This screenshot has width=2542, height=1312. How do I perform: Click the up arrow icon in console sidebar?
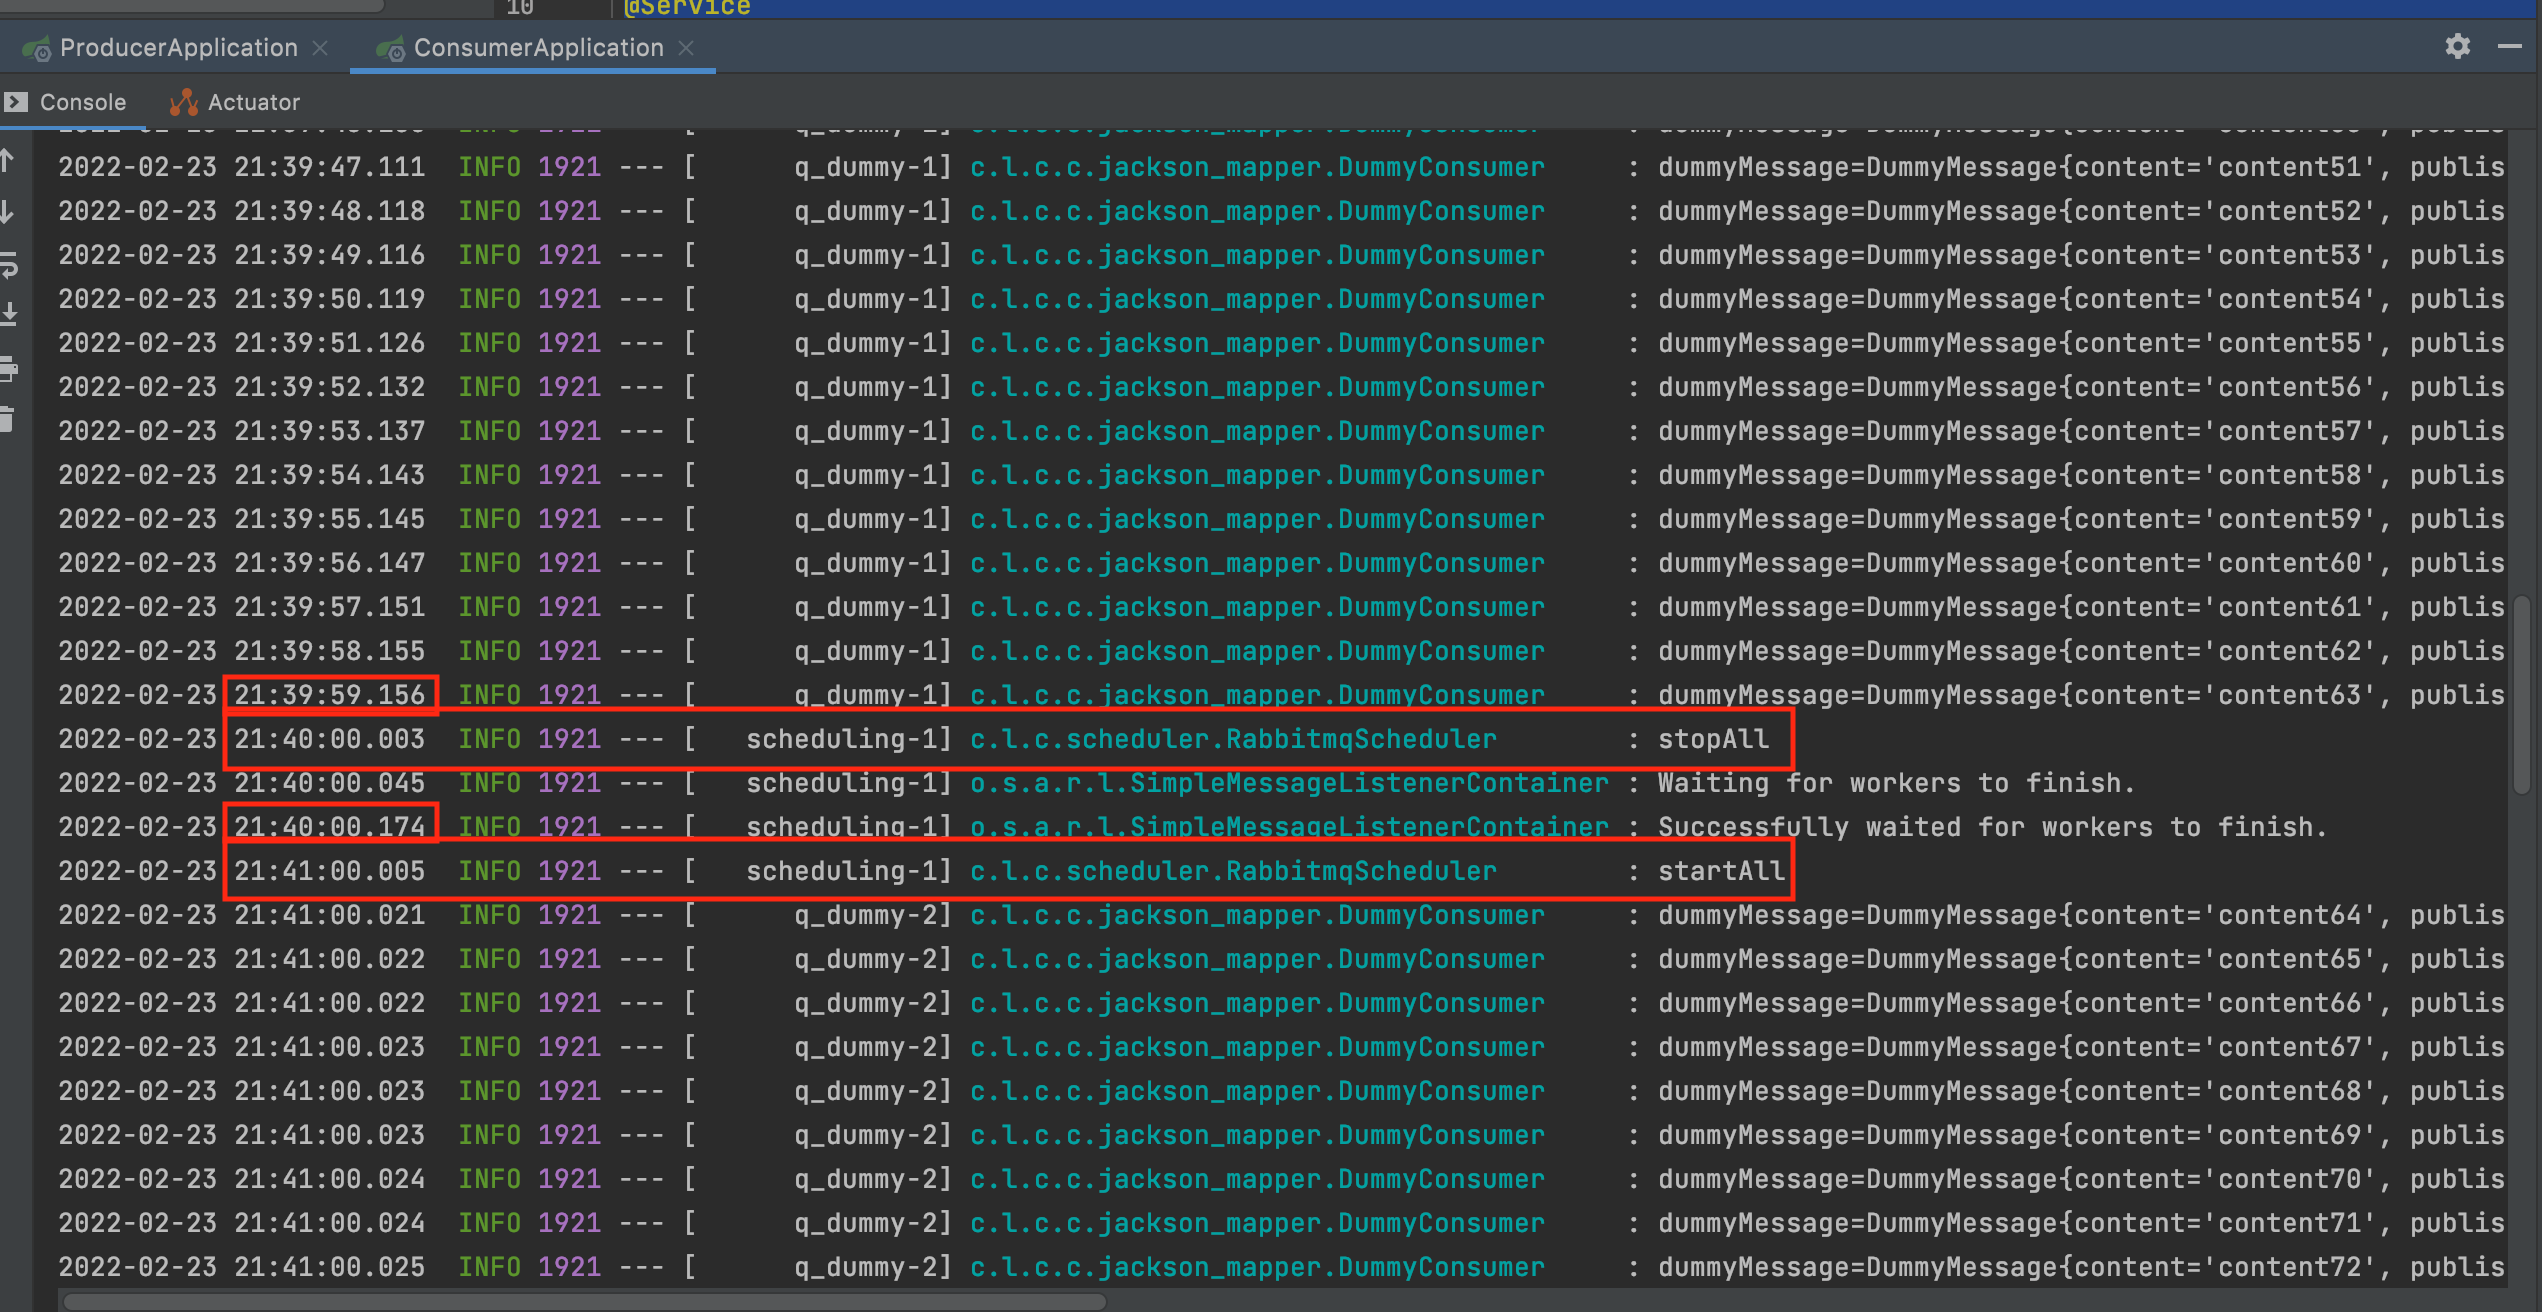coord(6,160)
